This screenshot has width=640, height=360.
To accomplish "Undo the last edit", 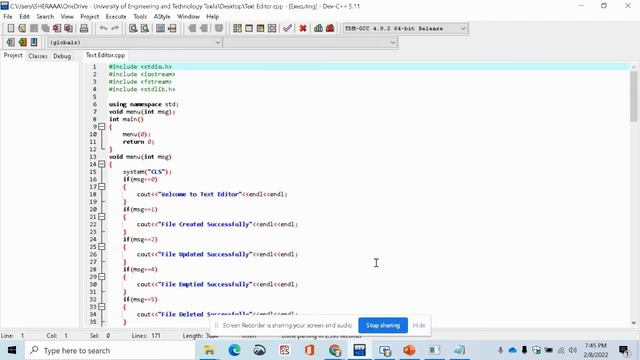I will tap(103, 28).
